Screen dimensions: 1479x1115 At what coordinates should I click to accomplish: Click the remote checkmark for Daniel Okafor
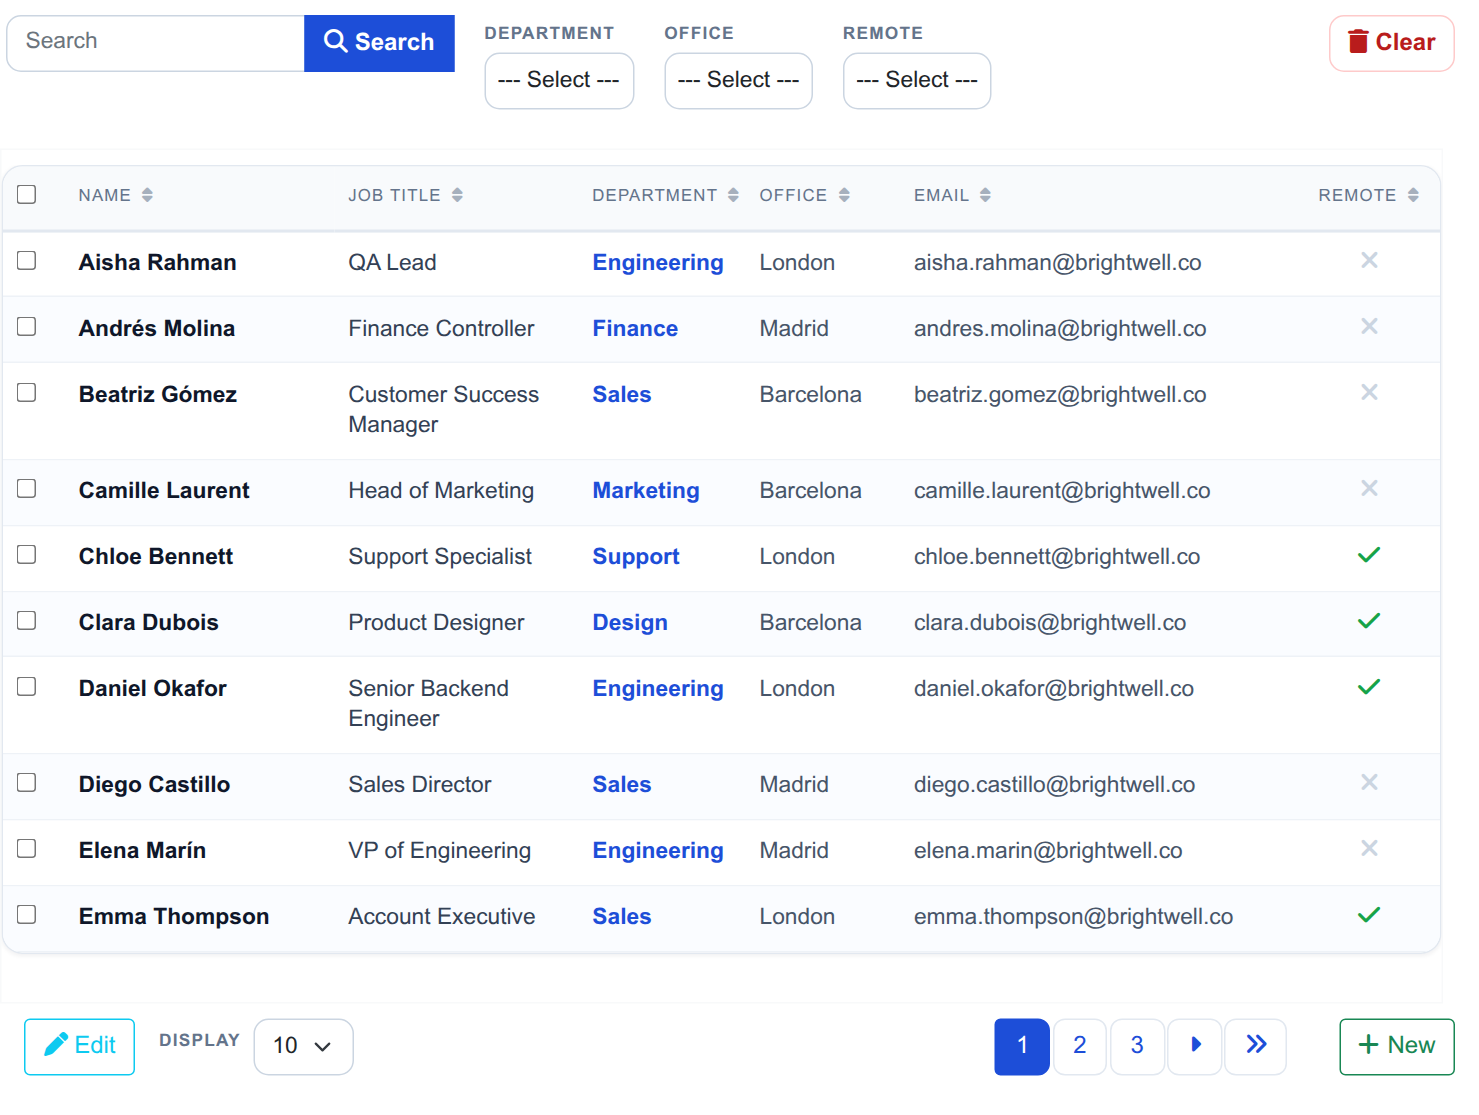(x=1369, y=687)
